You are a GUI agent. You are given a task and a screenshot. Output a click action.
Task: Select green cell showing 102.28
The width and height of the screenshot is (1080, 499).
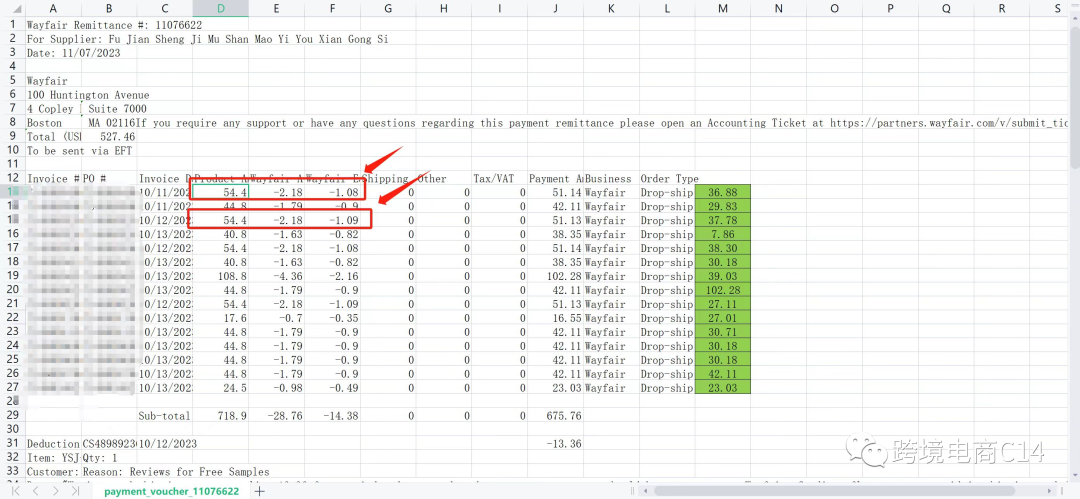click(722, 290)
